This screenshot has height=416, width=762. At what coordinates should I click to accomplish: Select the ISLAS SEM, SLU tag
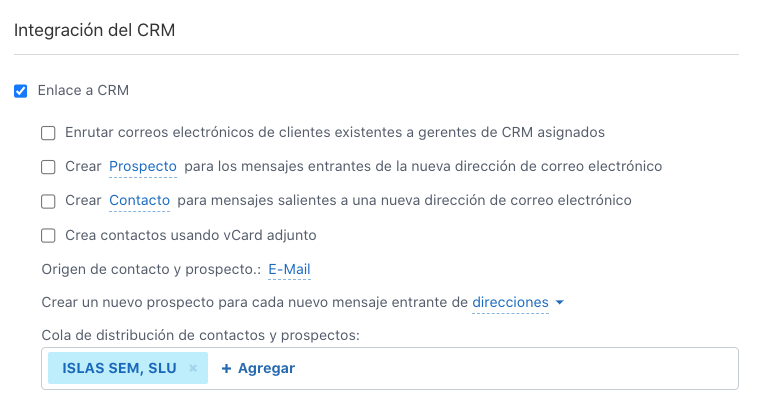(119, 368)
